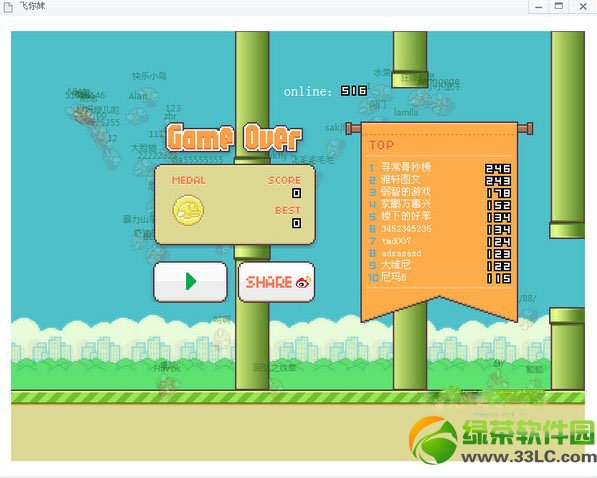This screenshot has height=478, width=597.
Task: Select leaderboard entry adsasasd
Action: pyautogui.click(x=440, y=253)
